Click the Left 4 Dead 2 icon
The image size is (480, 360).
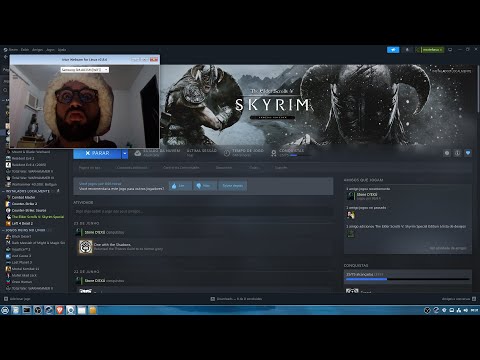[8, 224]
